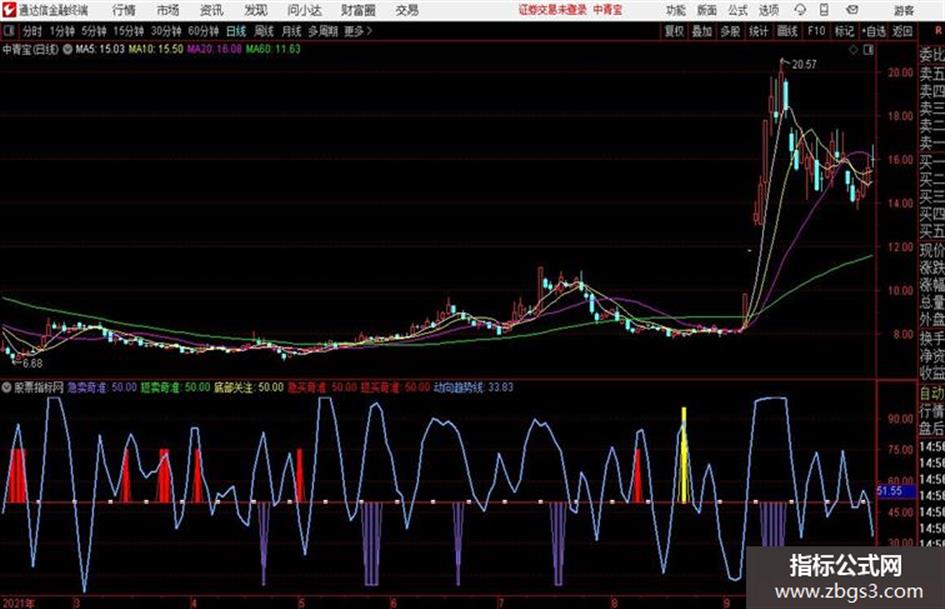Screen dimensions: 945x609
Task: Open the mail envelope icon
Action: click(x=852, y=10)
